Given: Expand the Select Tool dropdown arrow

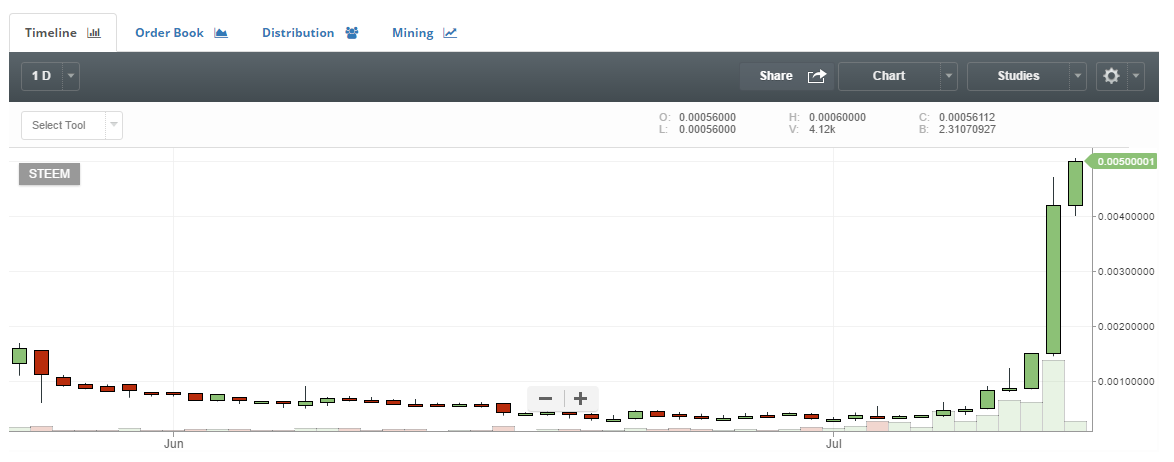Looking at the screenshot, I should [114, 125].
